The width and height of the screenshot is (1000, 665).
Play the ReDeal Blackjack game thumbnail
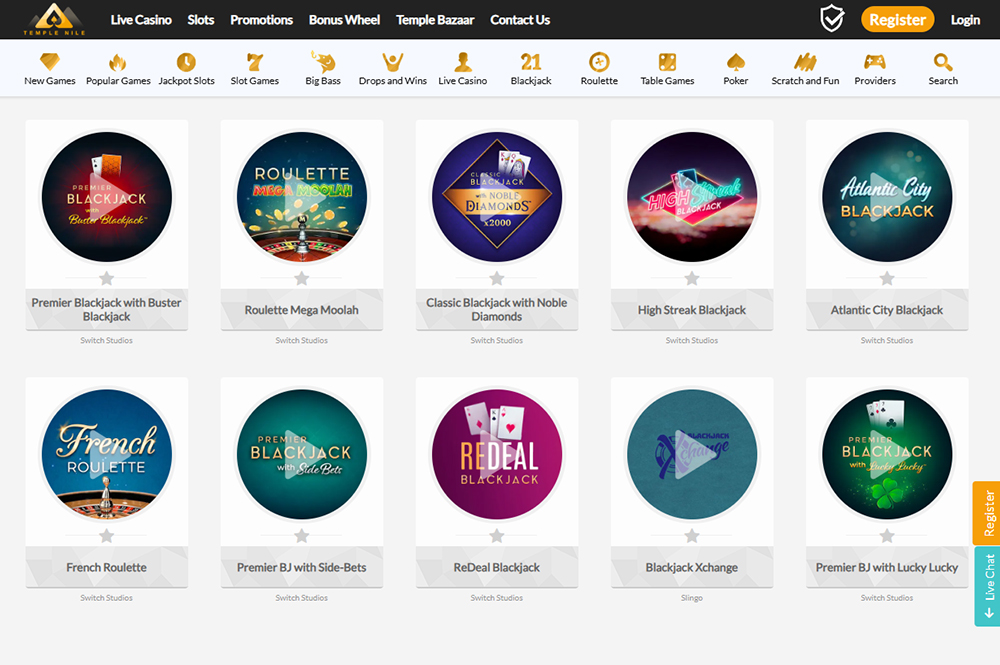(x=497, y=455)
